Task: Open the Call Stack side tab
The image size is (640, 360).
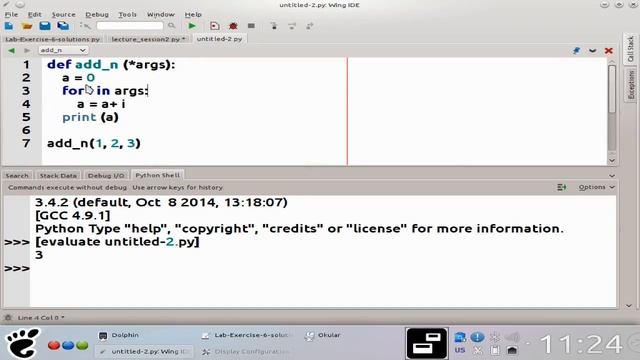Action: pos(631,49)
